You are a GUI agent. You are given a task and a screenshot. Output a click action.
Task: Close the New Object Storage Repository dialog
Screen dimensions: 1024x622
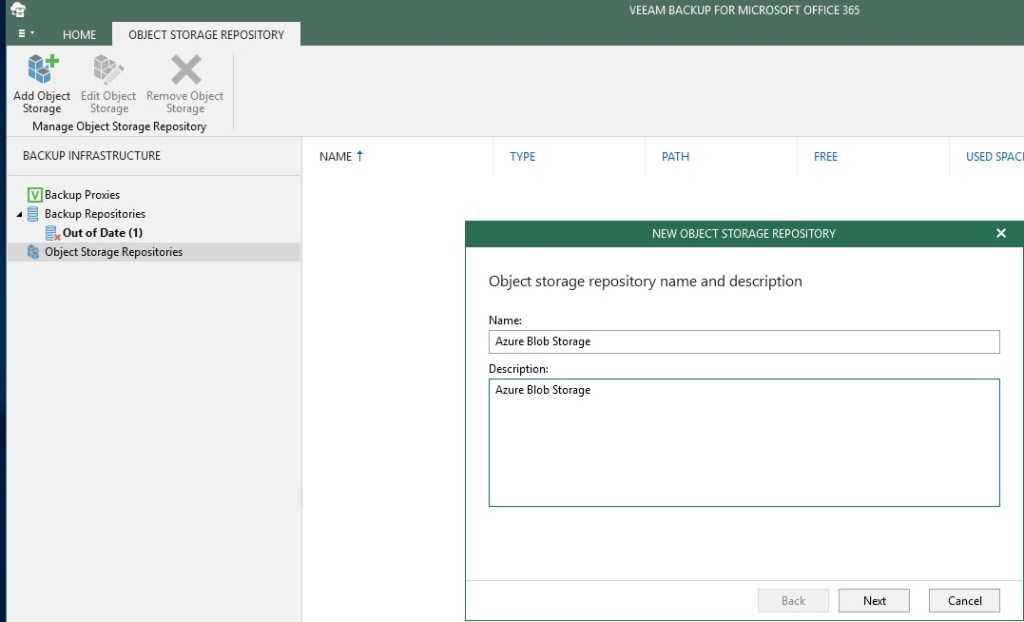tap(1000, 233)
